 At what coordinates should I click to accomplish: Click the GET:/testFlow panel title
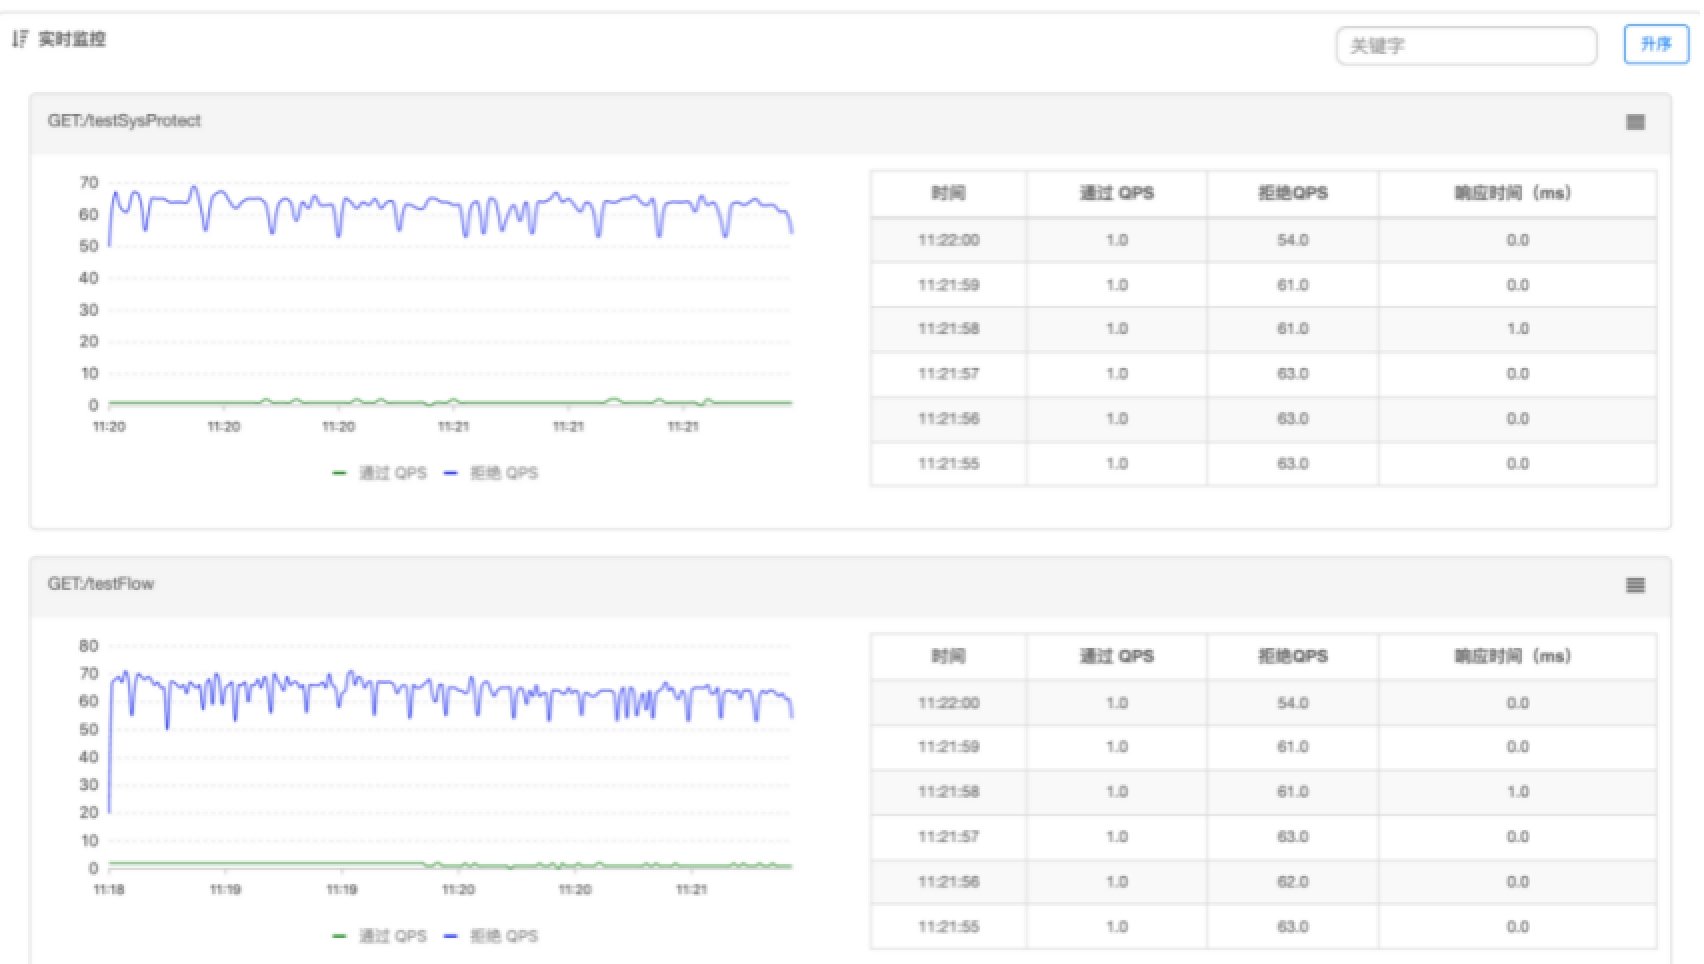tap(101, 584)
